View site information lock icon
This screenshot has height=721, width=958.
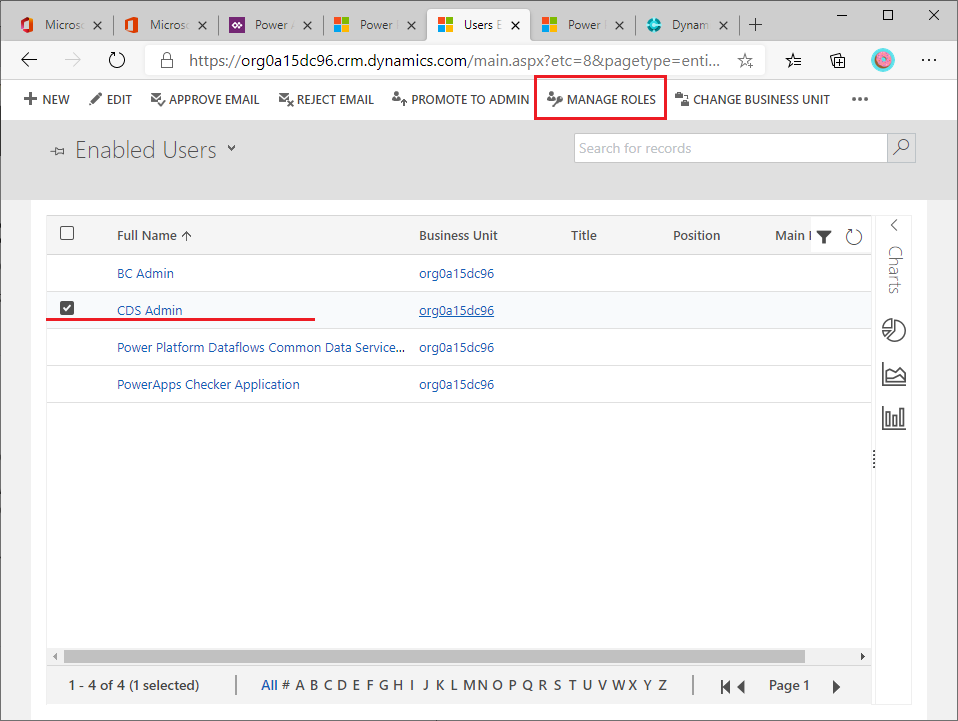pyautogui.click(x=167, y=60)
